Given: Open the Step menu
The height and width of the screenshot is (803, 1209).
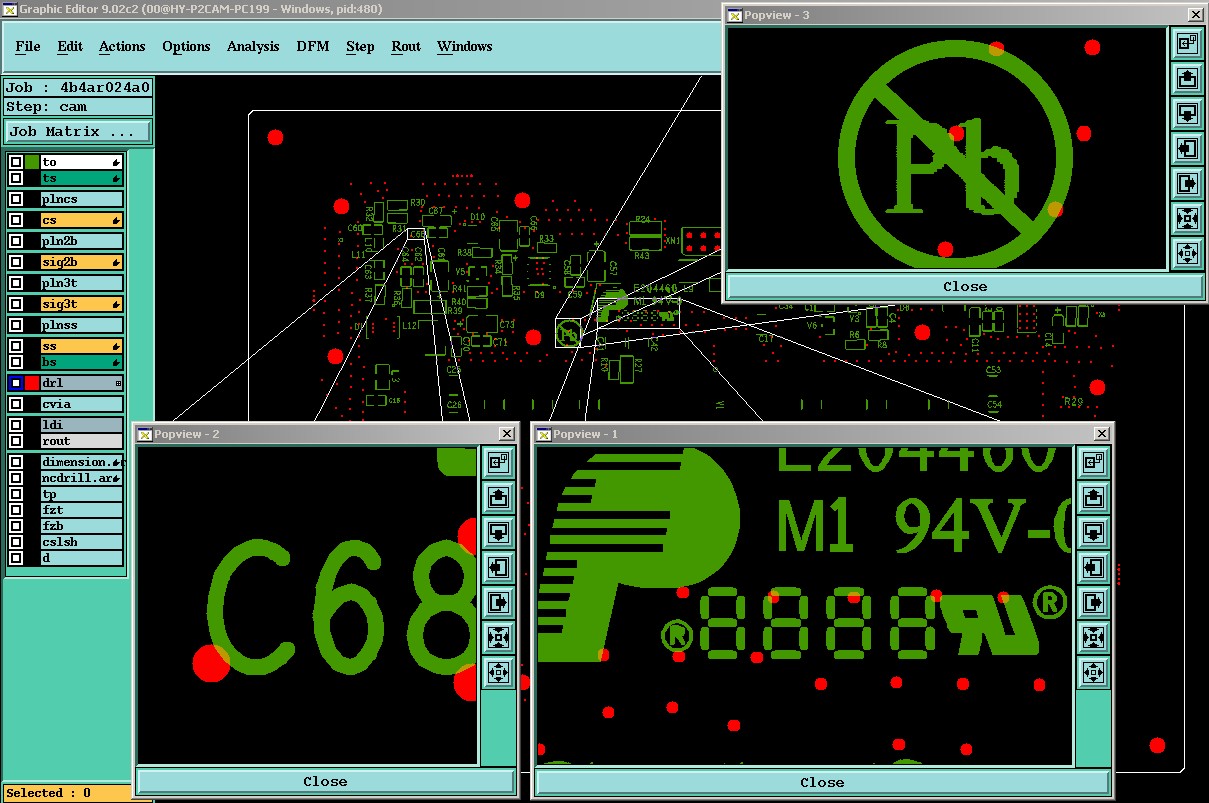Looking at the screenshot, I should [x=360, y=46].
